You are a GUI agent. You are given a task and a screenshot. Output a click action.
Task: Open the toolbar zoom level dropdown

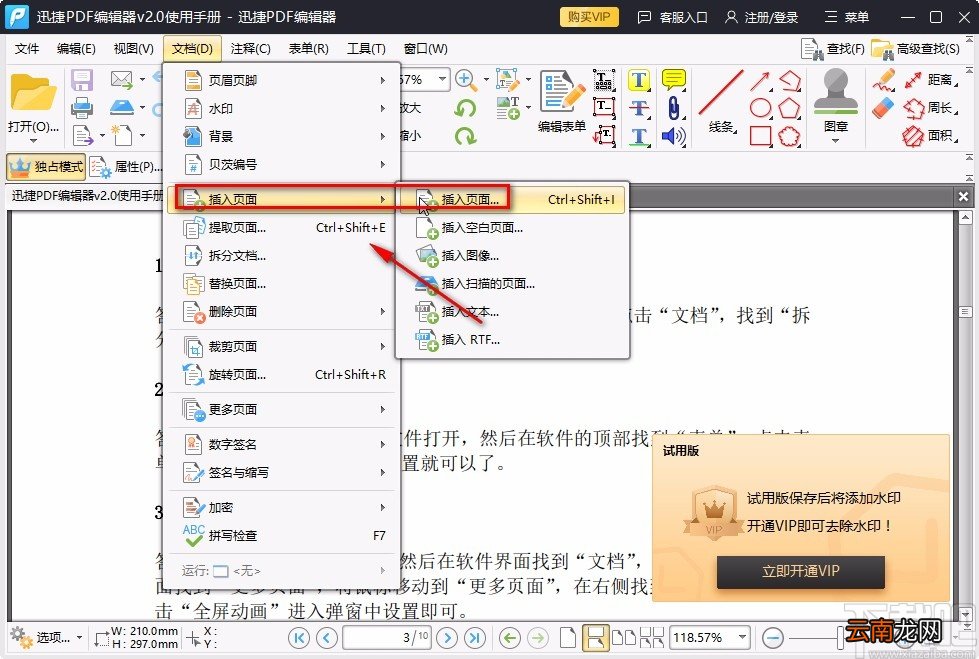pyautogui.click(x=442, y=79)
